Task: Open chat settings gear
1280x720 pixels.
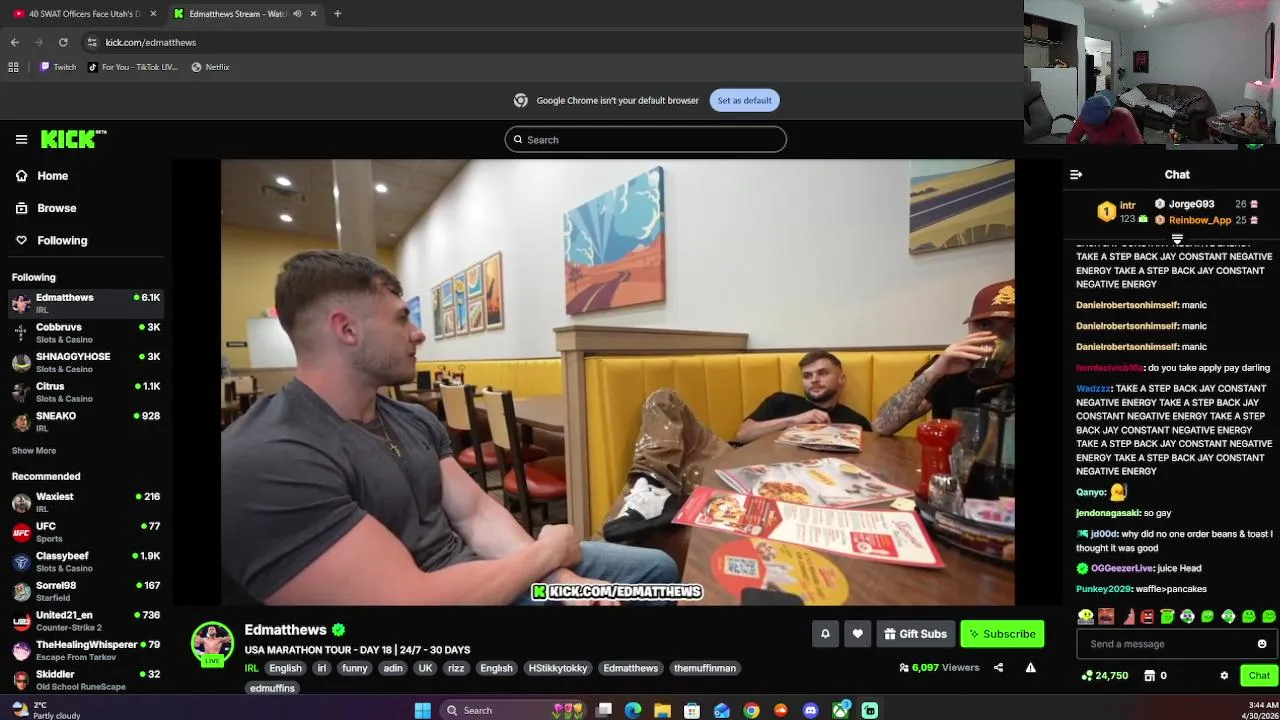Action: (x=1224, y=676)
